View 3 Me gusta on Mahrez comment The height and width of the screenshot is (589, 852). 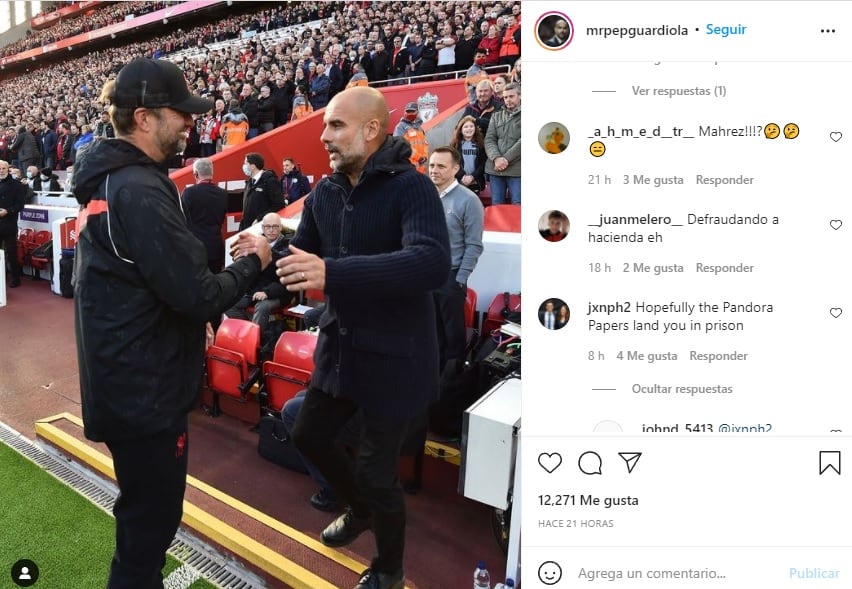pos(653,180)
